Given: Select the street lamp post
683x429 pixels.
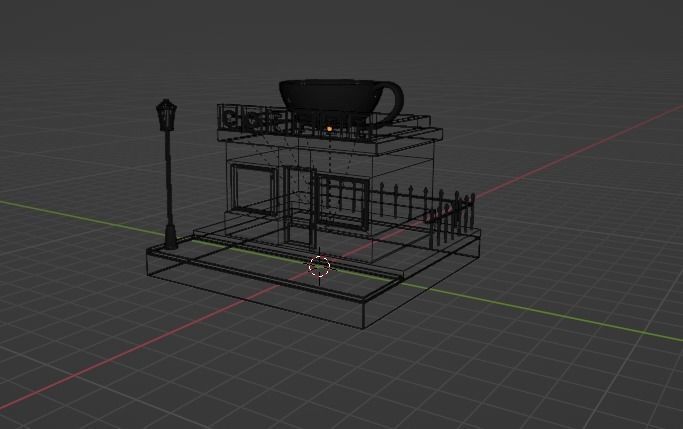Looking at the screenshot, I should tap(167, 174).
